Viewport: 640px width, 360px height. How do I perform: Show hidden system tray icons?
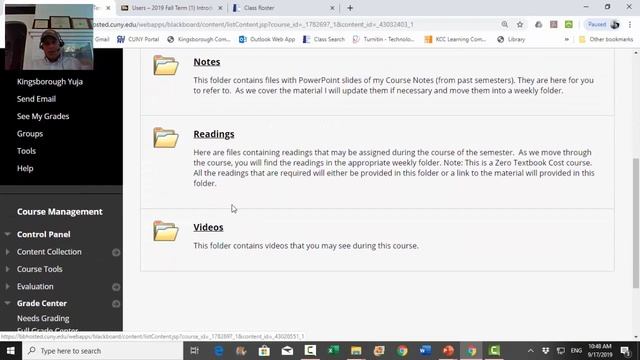(530, 351)
